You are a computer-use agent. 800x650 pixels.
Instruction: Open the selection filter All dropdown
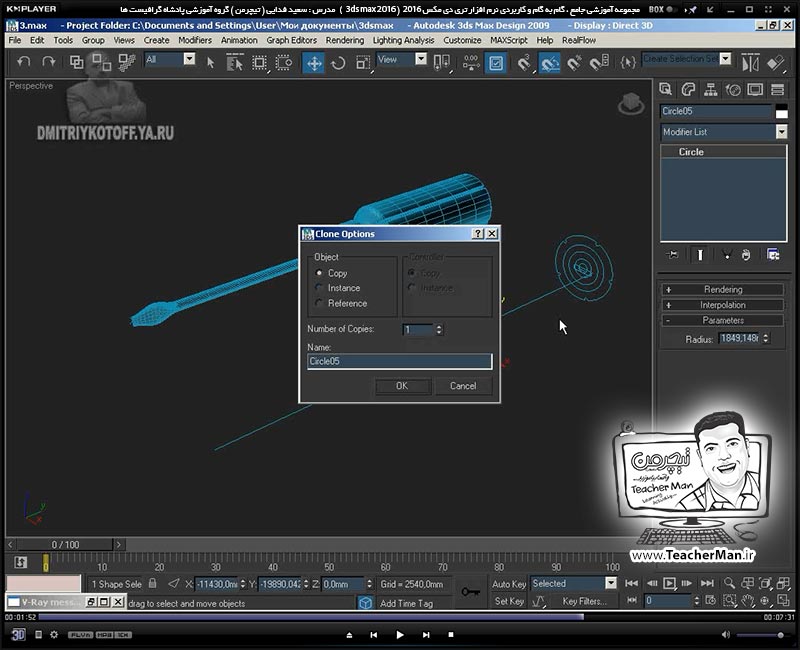(x=189, y=59)
